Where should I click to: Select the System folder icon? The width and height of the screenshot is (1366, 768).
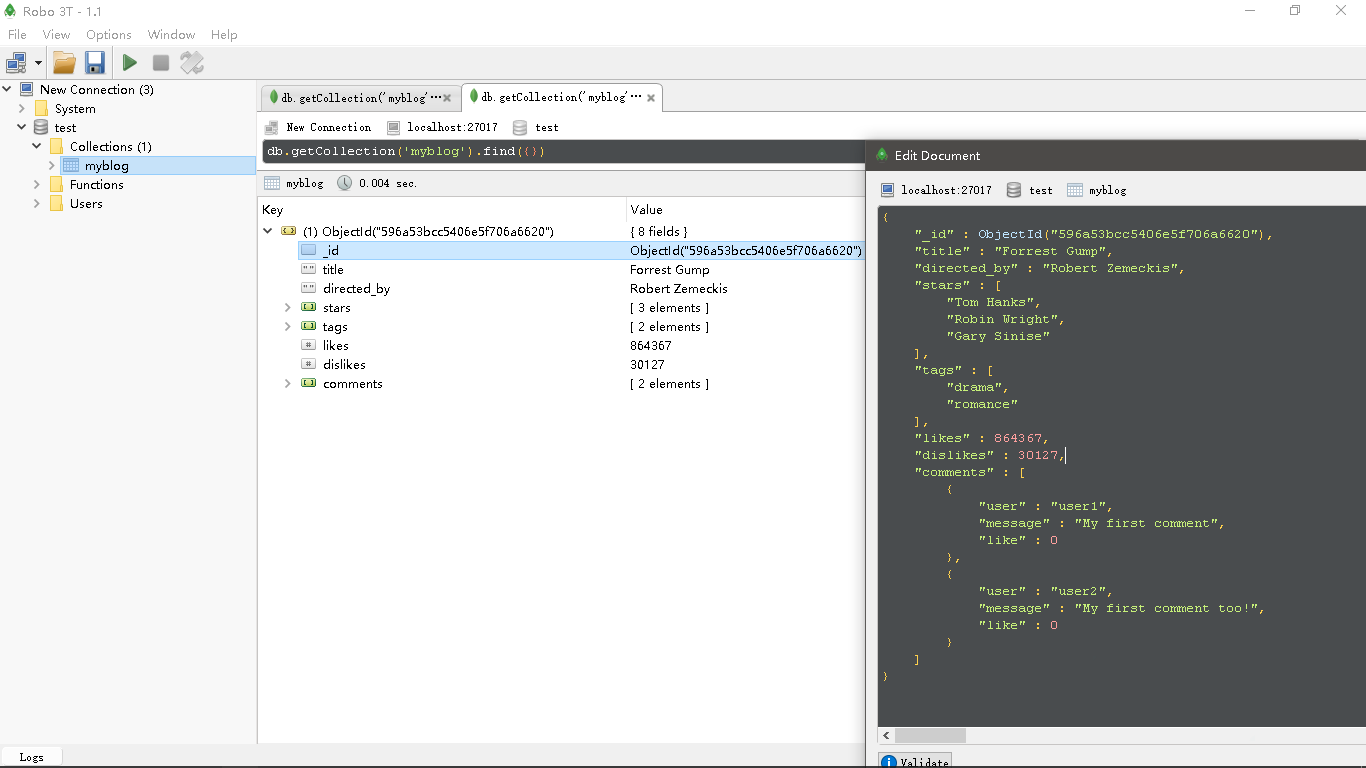(x=41, y=108)
